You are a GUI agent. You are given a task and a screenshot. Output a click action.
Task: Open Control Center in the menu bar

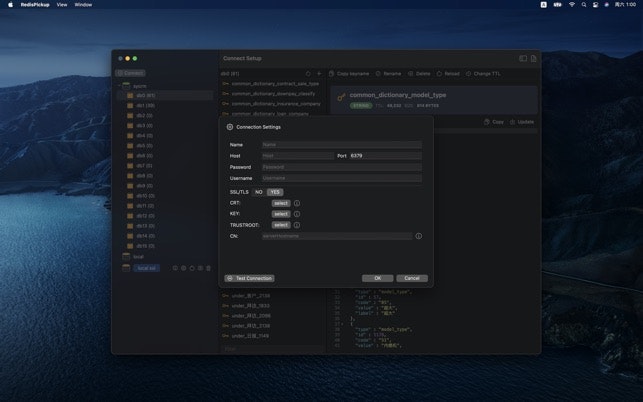595,5
